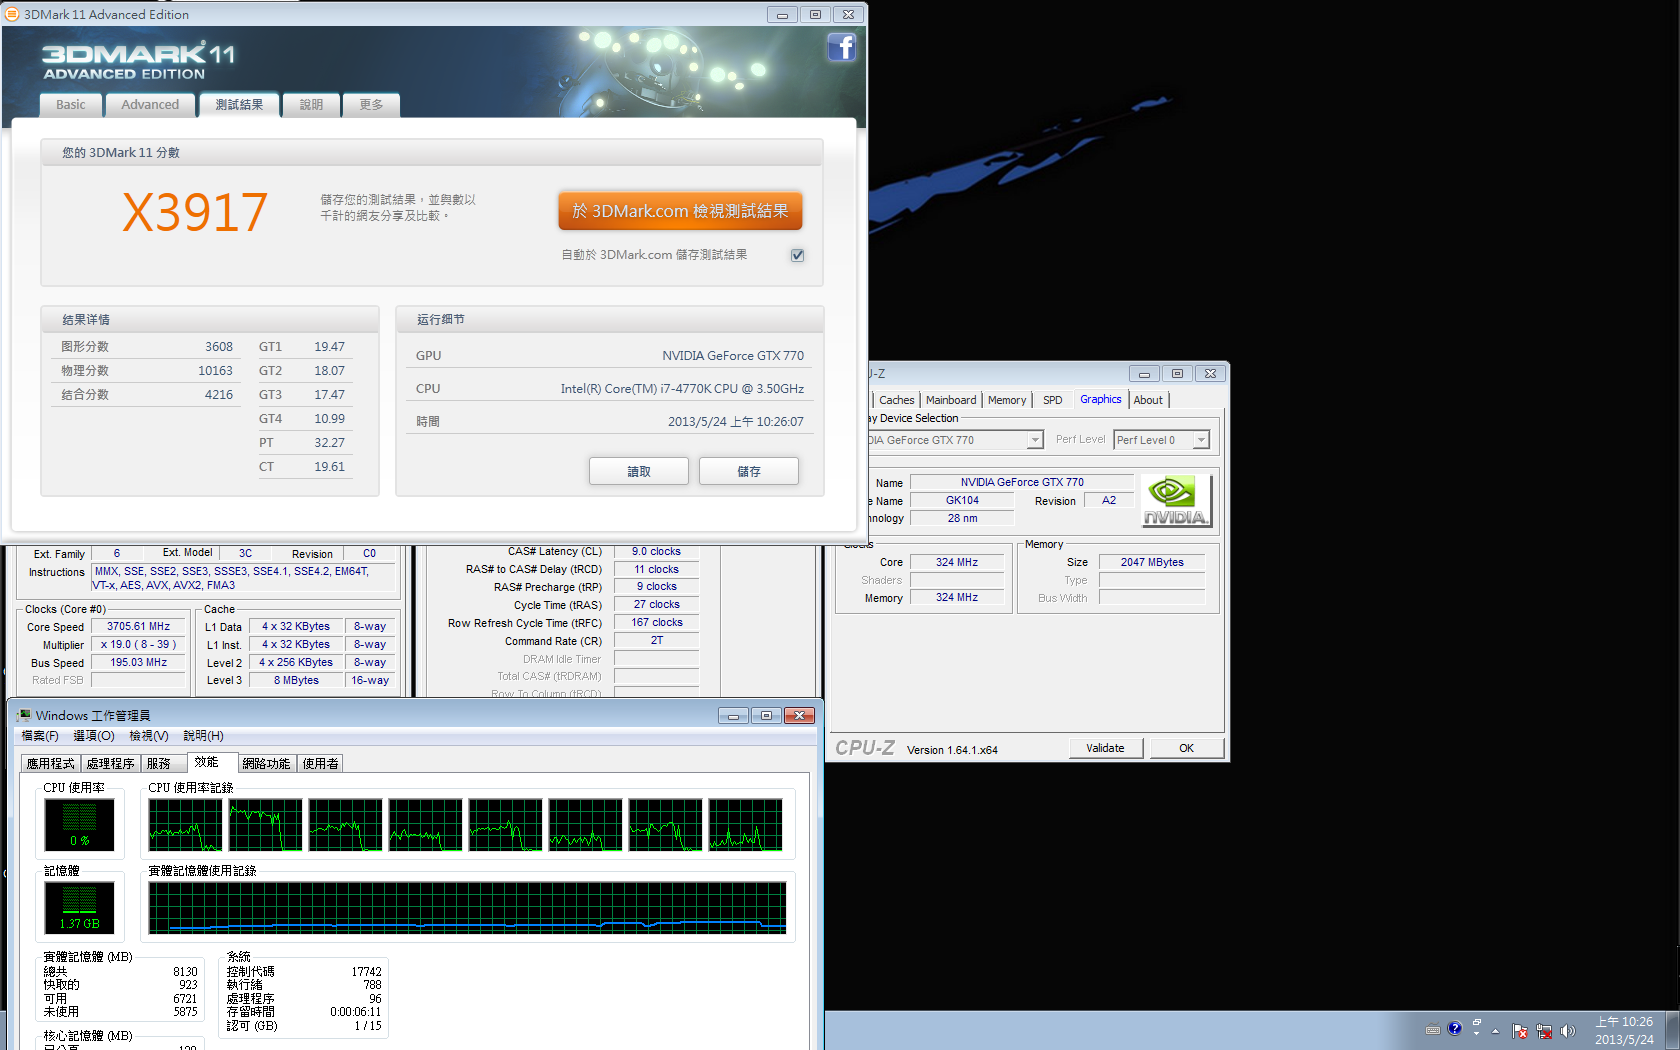Select the 更多 tab in 3DMark
Screen dimensions: 1680x1050
tap(371, 105)
